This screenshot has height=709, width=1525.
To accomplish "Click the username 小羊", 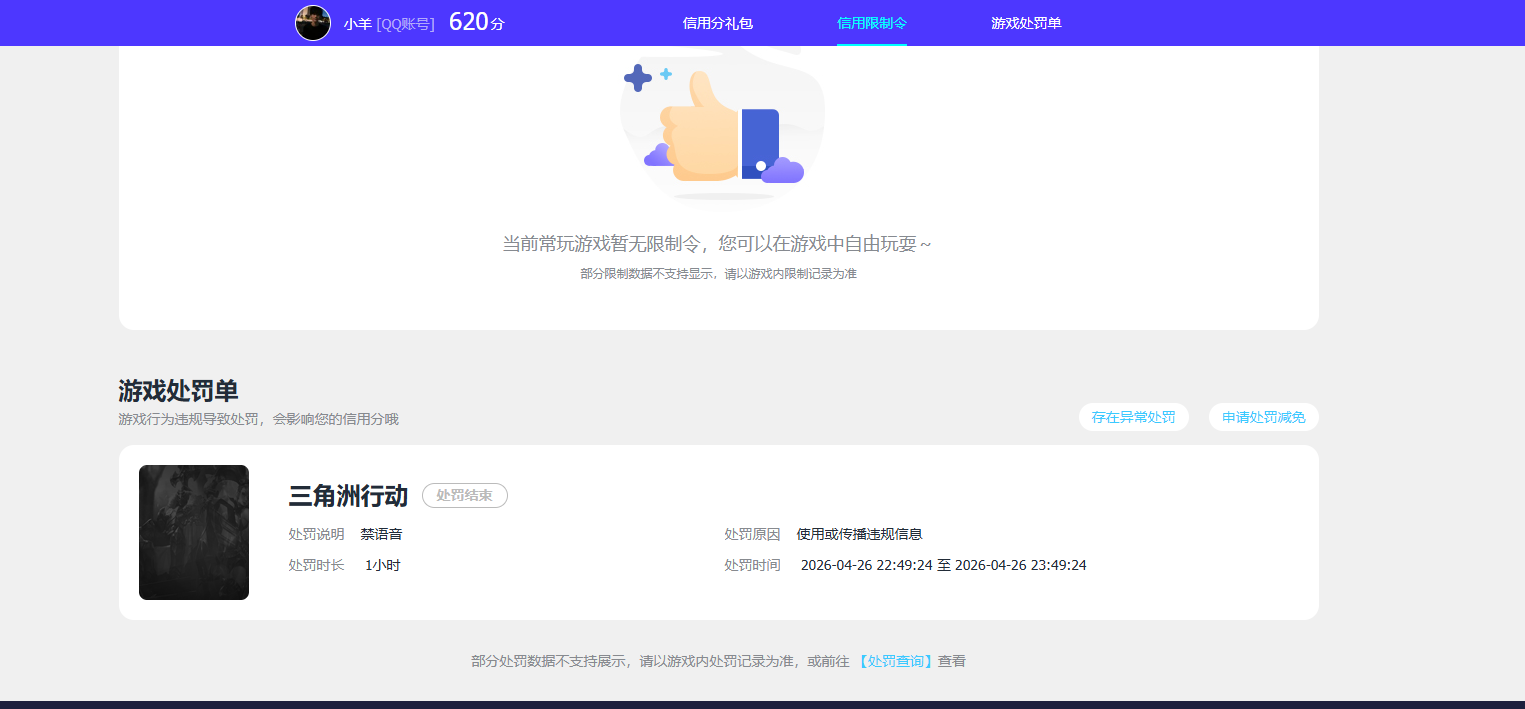I will pyautogui.click(x=358, y=23).
